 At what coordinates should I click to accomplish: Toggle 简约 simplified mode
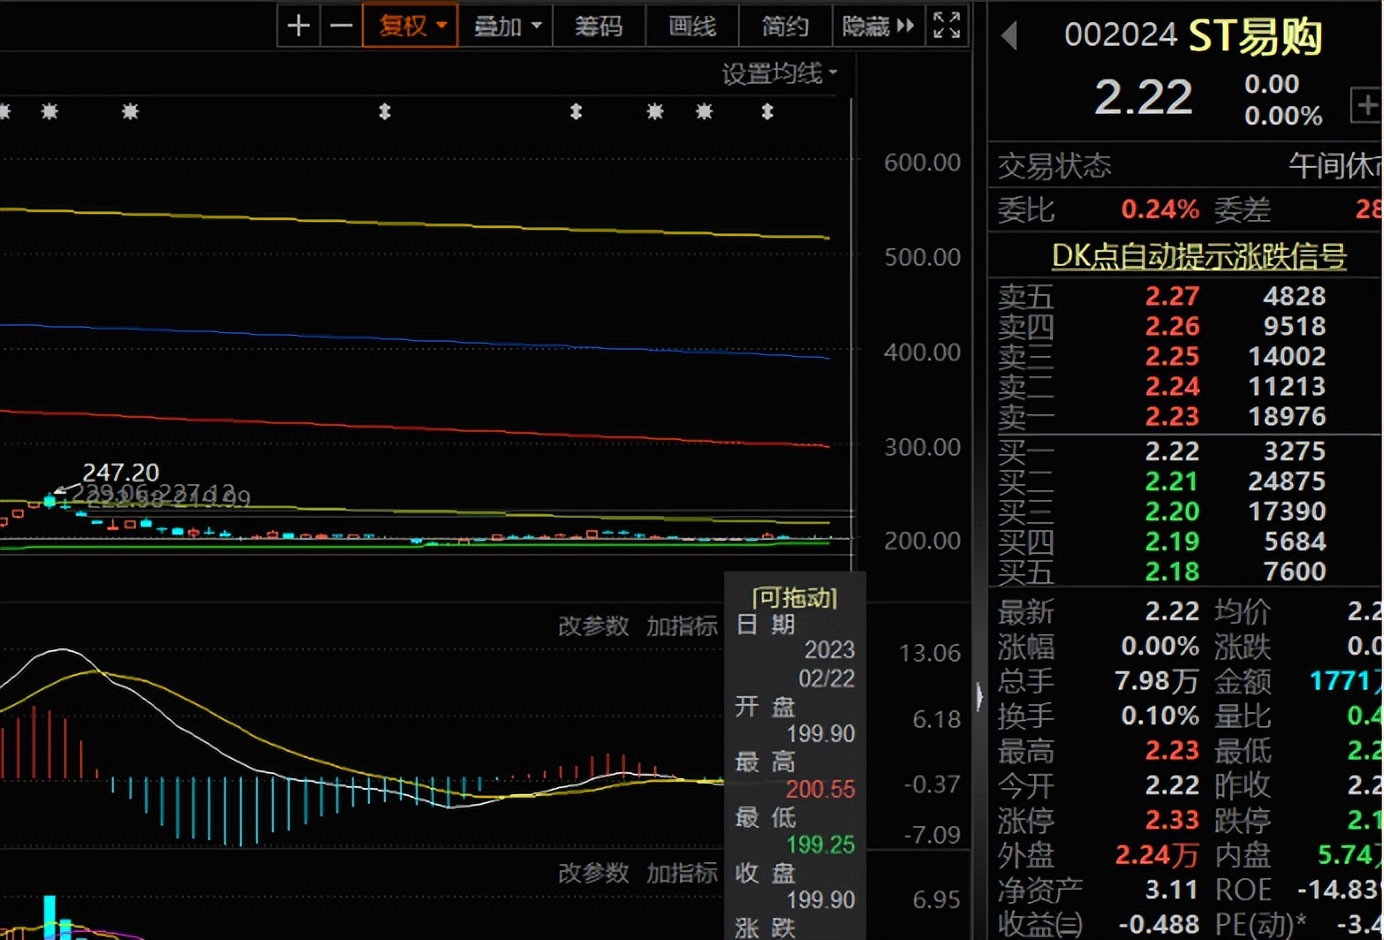785,26
